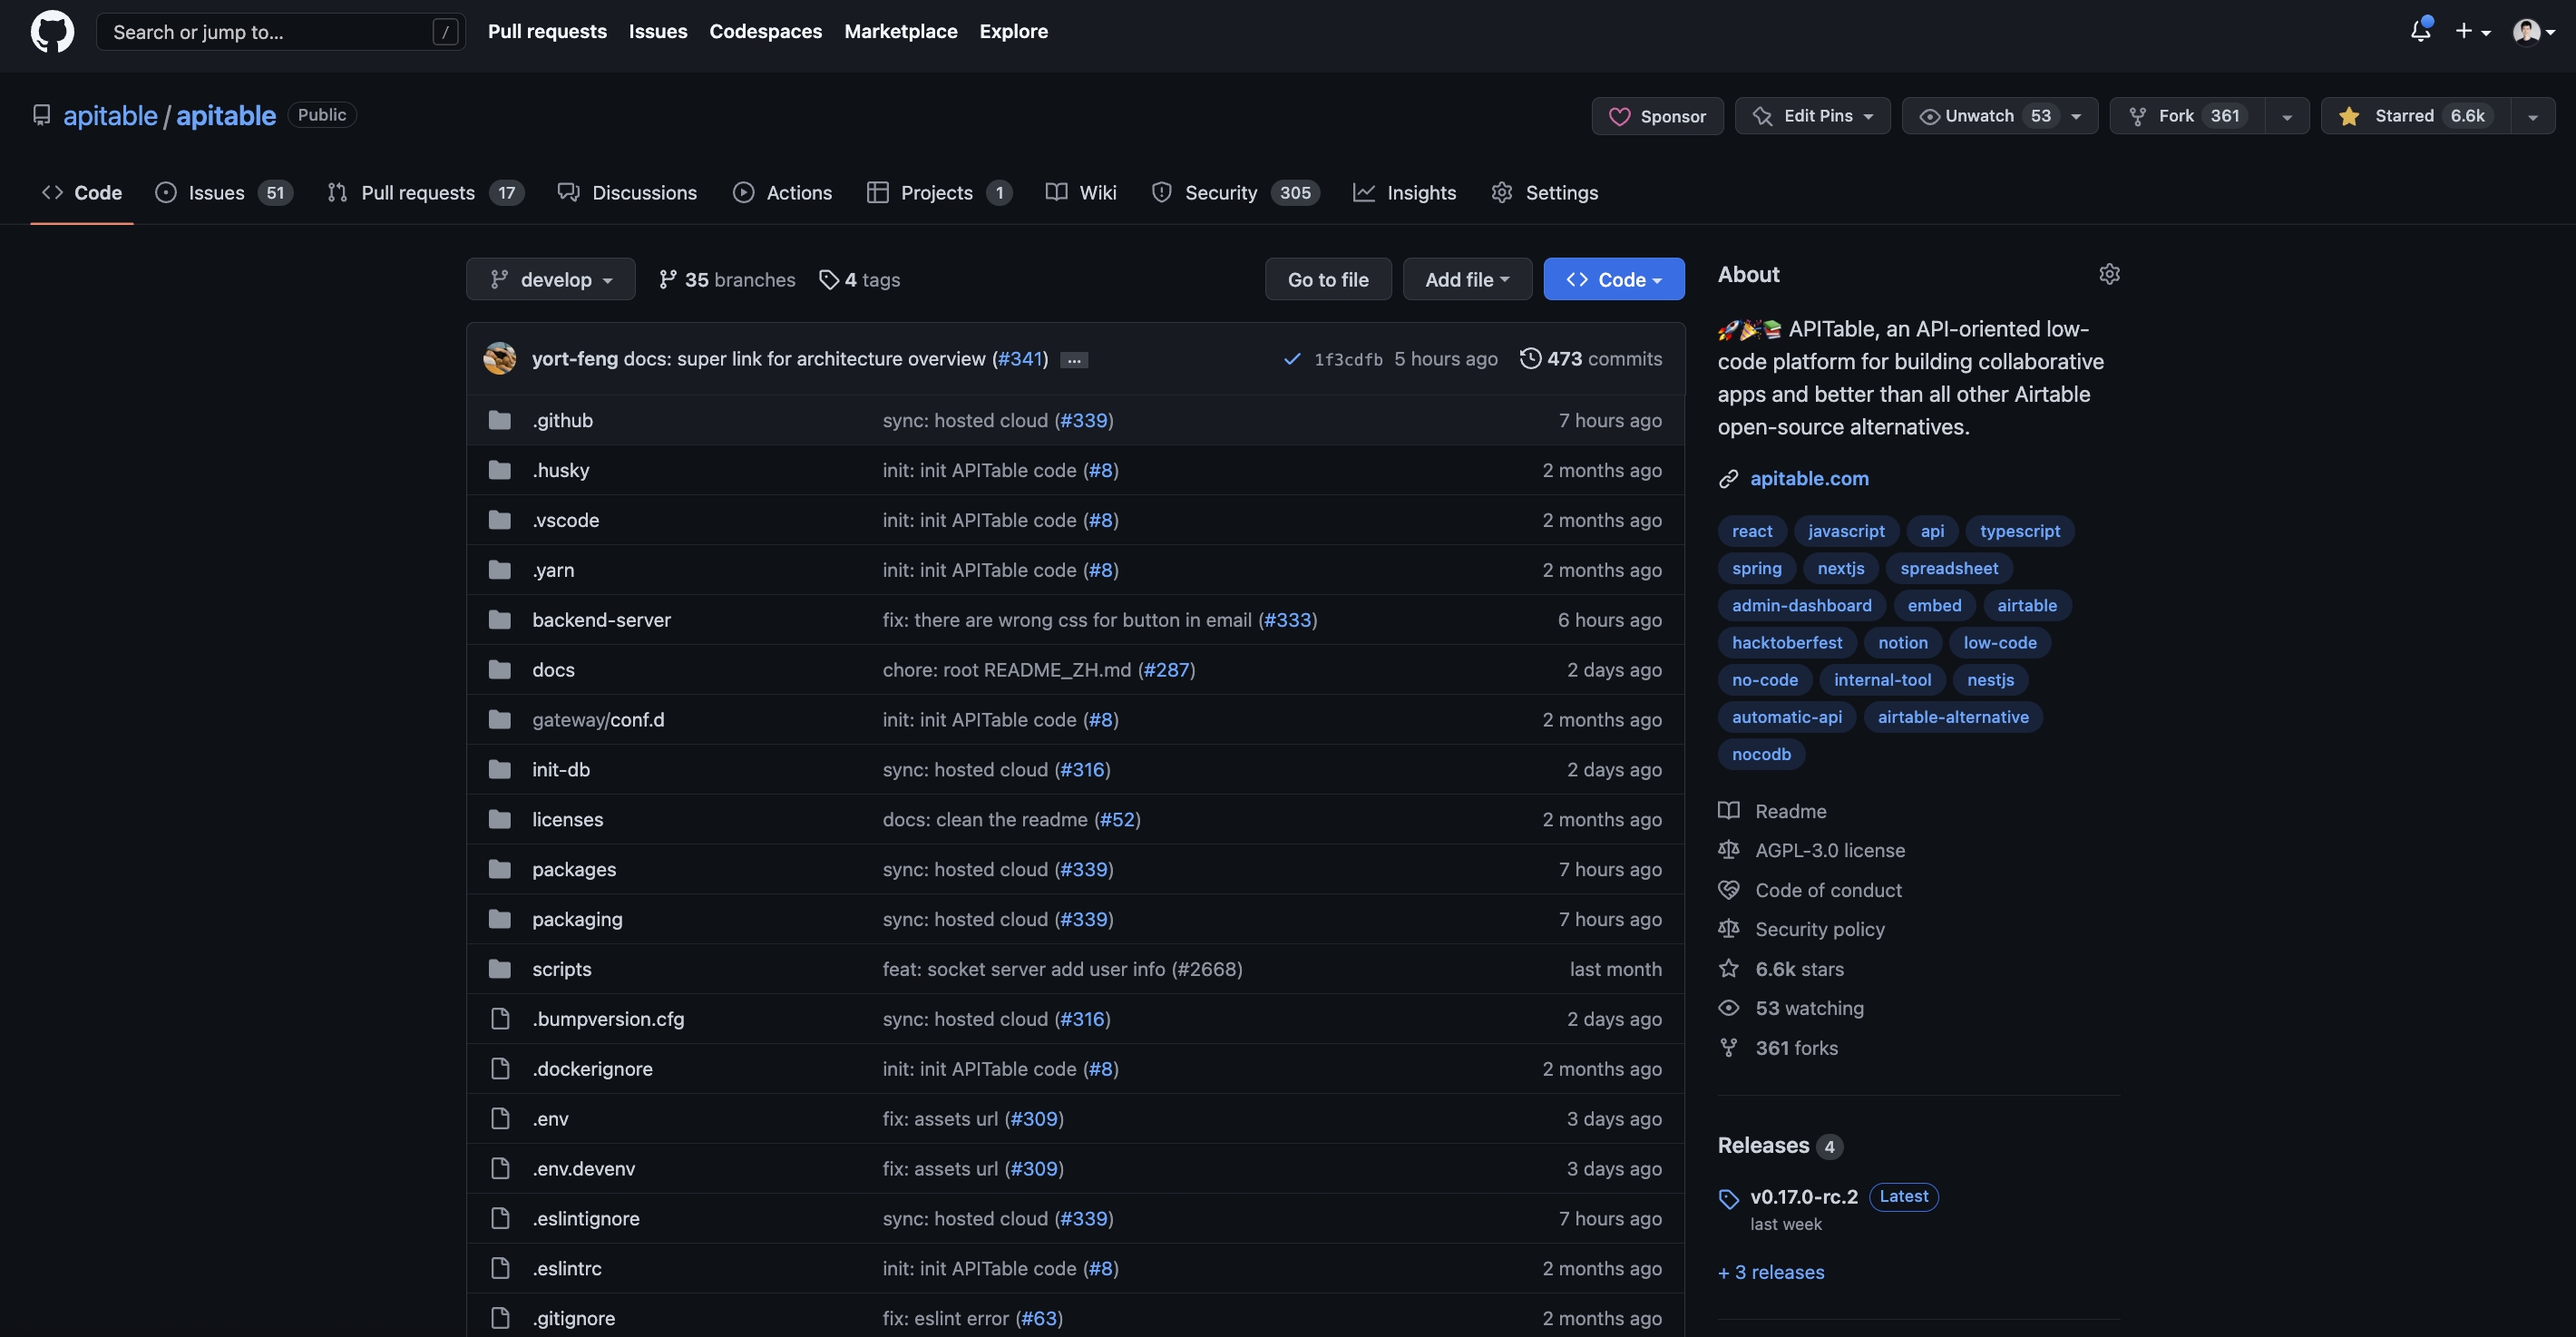
Task: Open the green Code dropdown button
Action: (x=1614, y=279)
